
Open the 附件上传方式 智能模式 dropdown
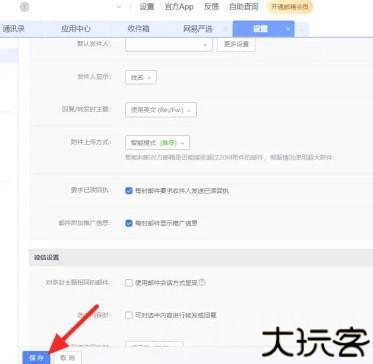[x=158, y=143]
